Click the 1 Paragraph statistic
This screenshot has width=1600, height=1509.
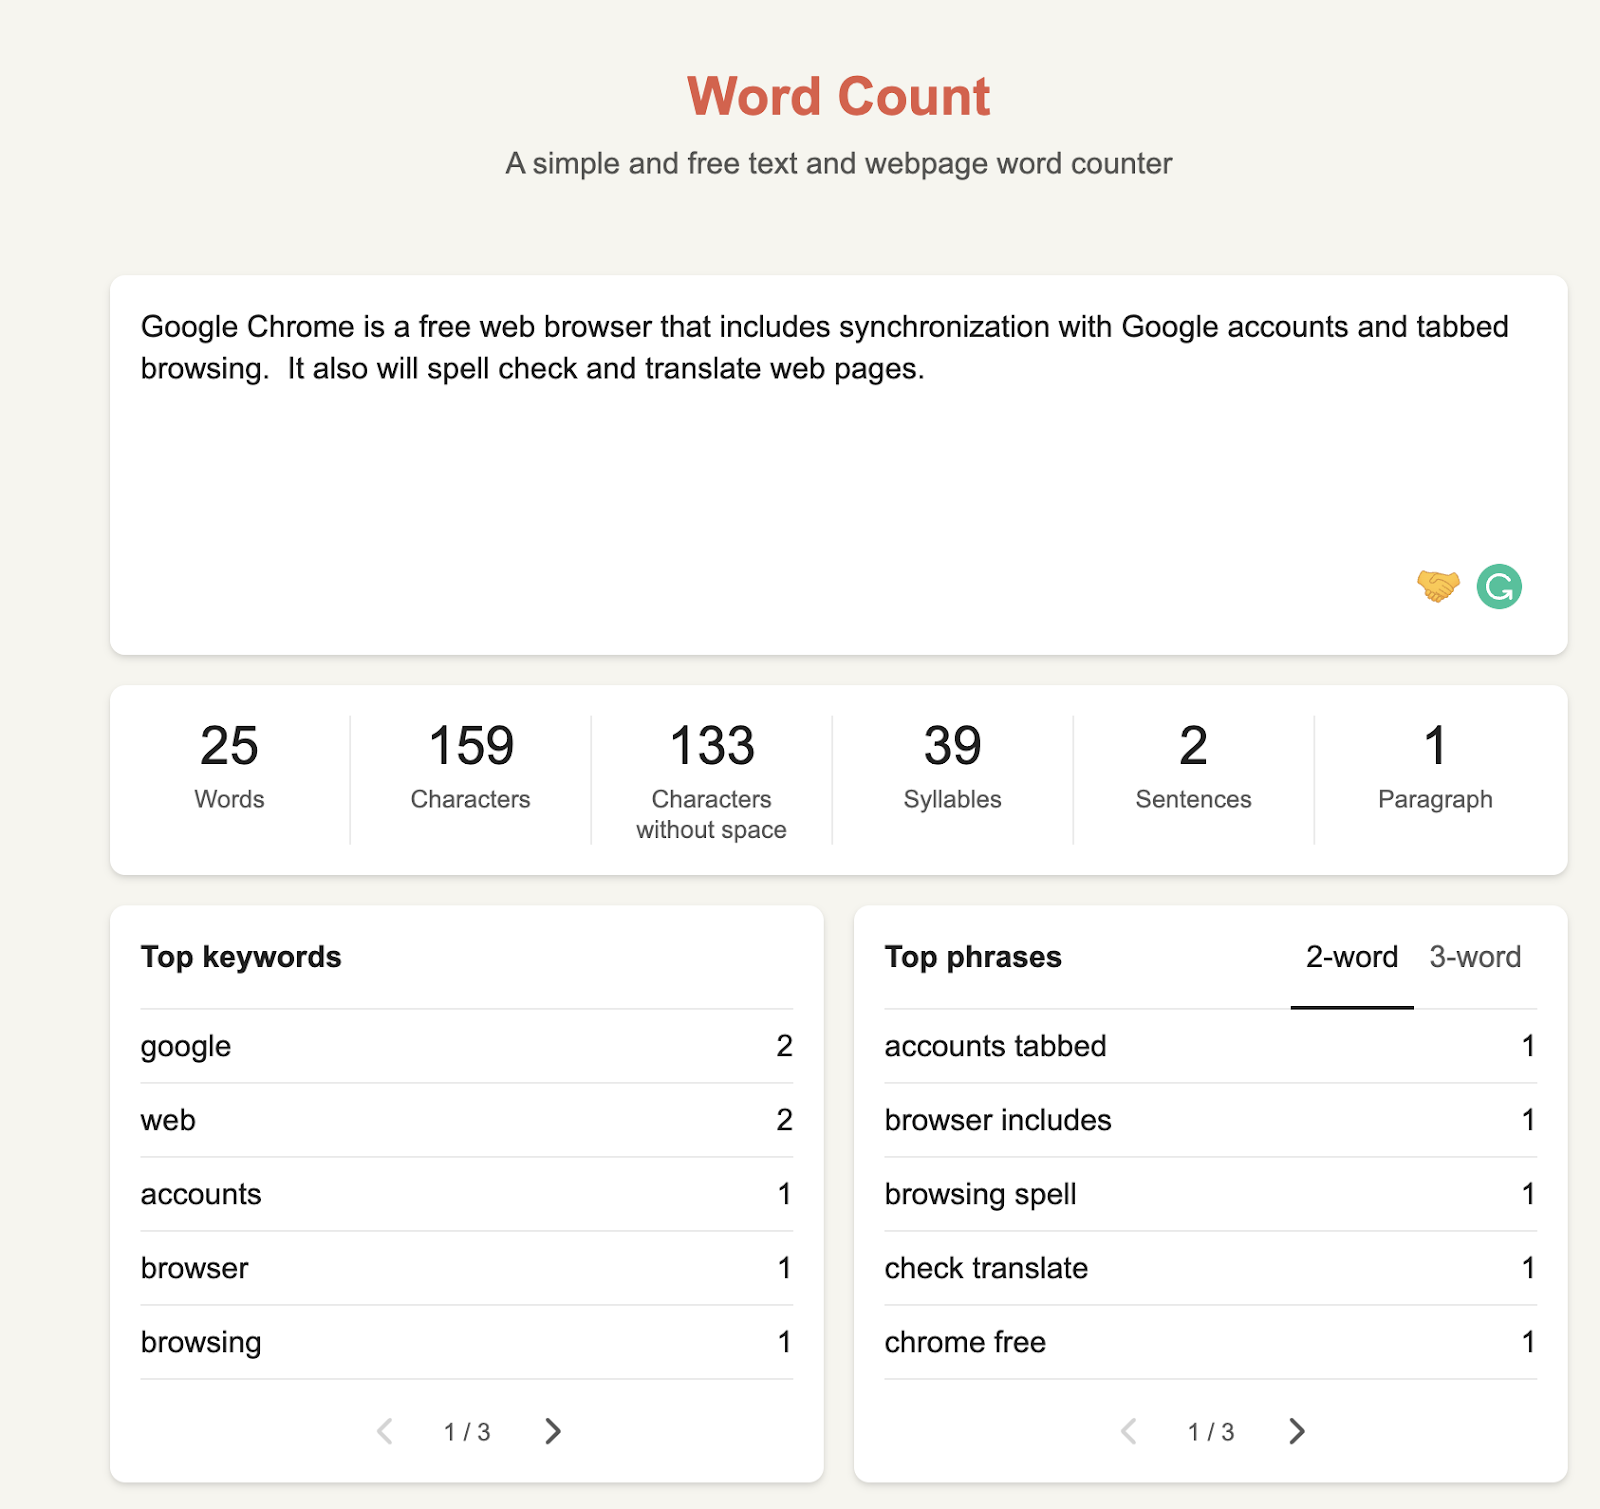click(1435, 766)
